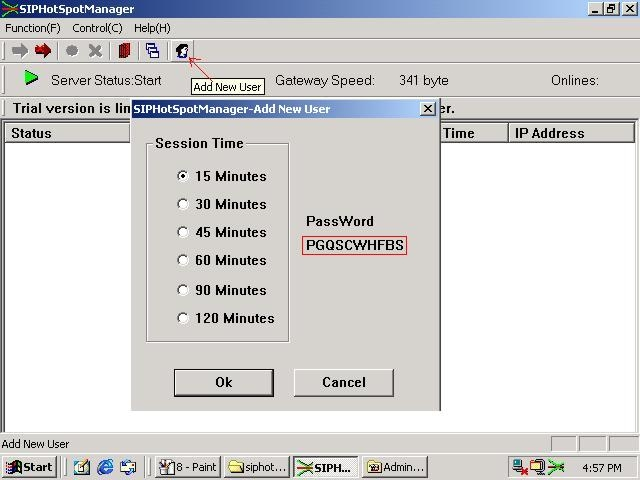
Task: Click the Onlines: label
Action: click(x=575, y=80)
